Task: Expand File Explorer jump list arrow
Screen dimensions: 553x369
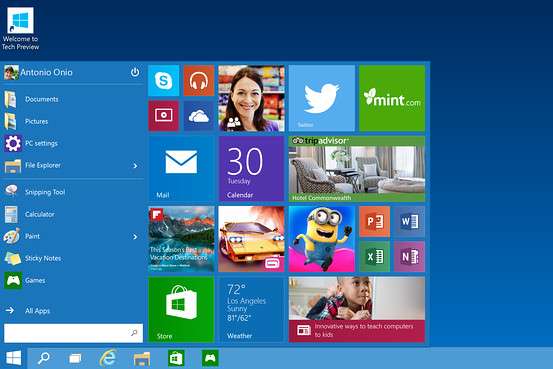Action: click(135, 165)
